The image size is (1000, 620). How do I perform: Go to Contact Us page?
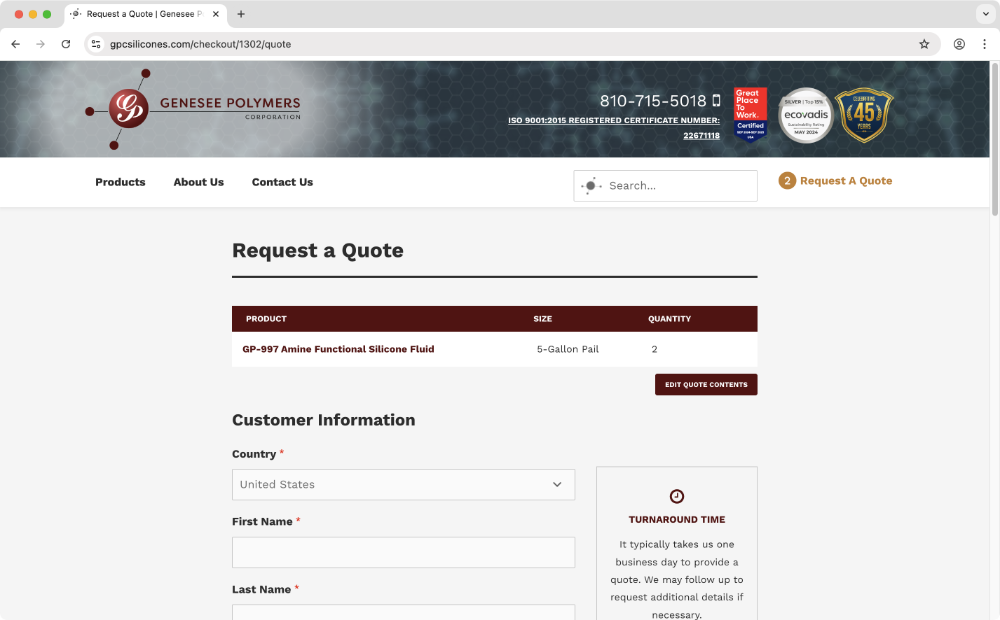[x=282, y=182]
